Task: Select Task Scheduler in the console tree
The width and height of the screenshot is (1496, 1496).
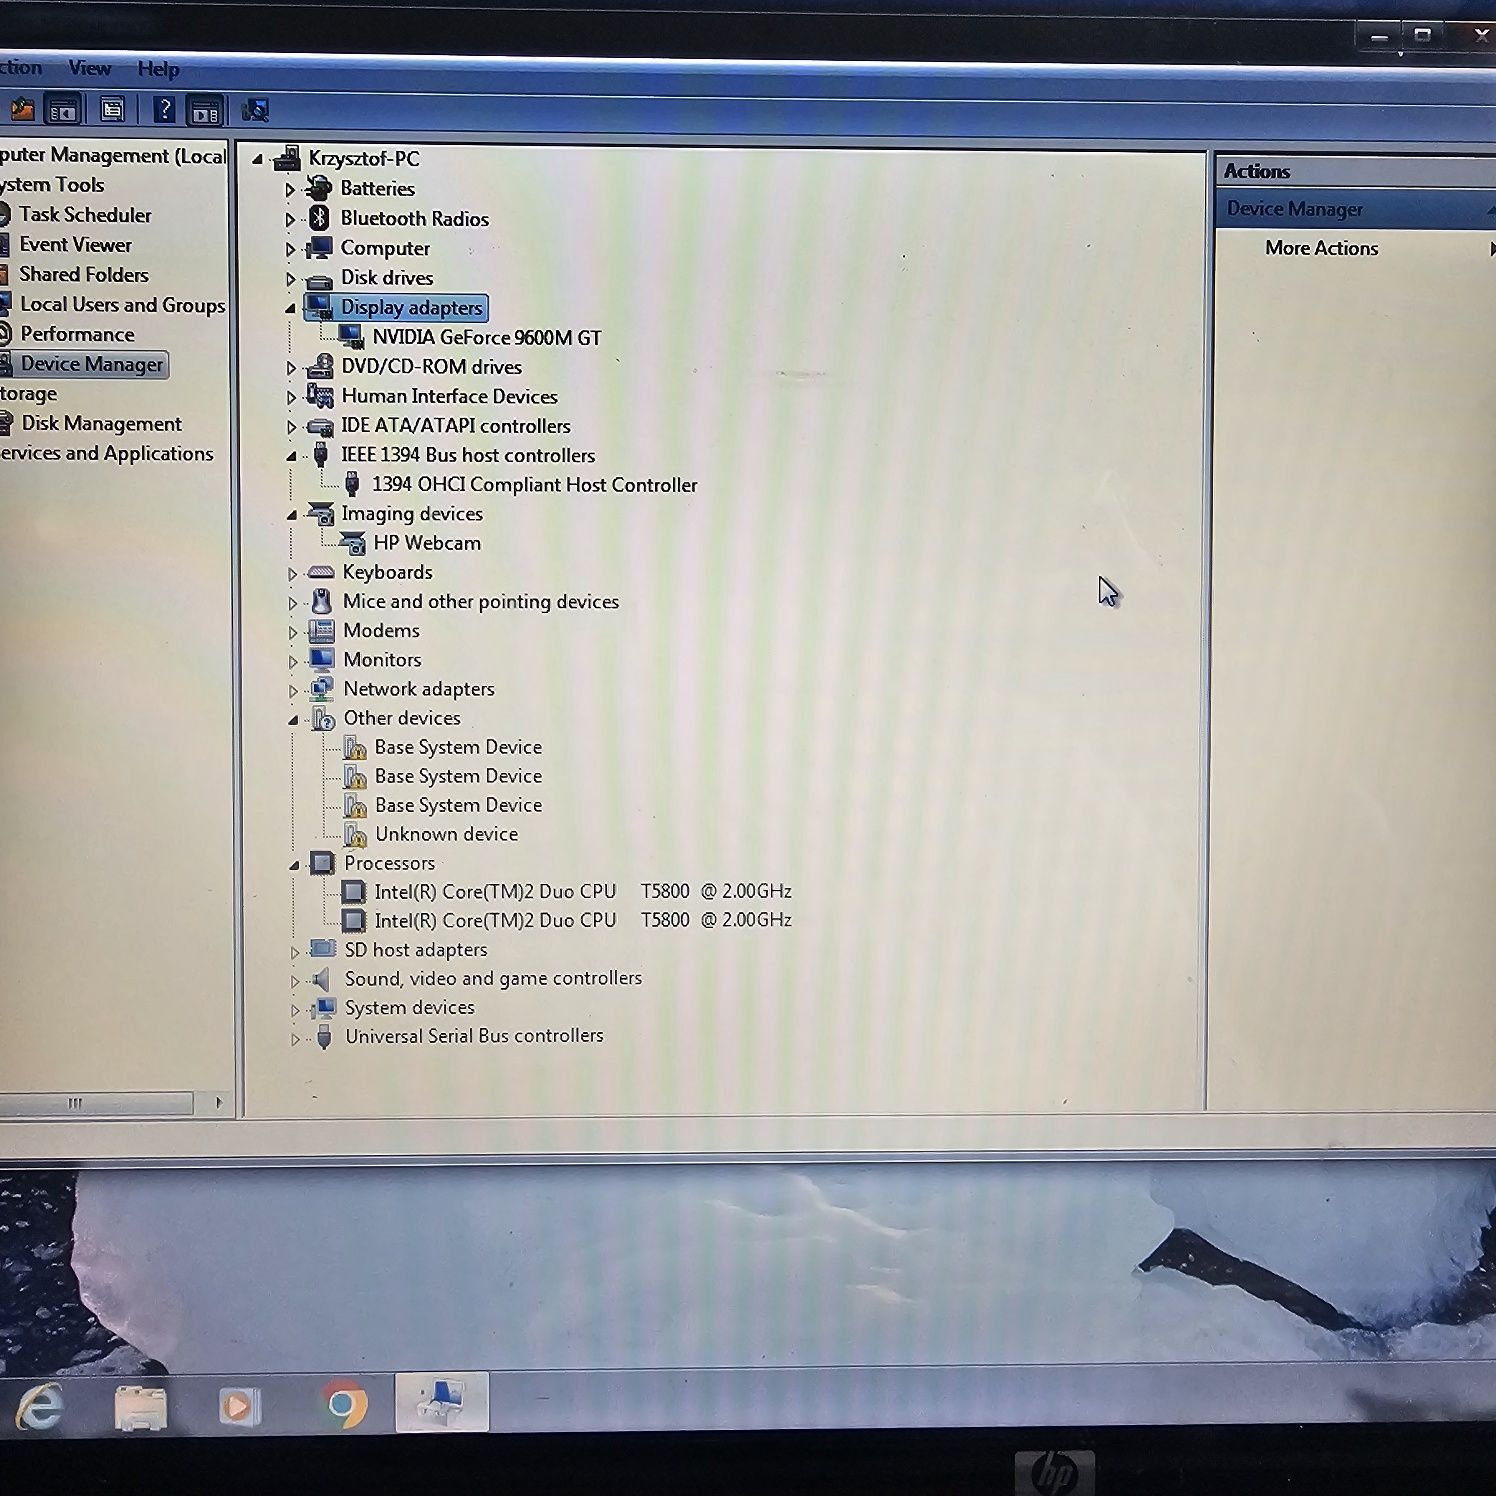Action: point(85,215)
